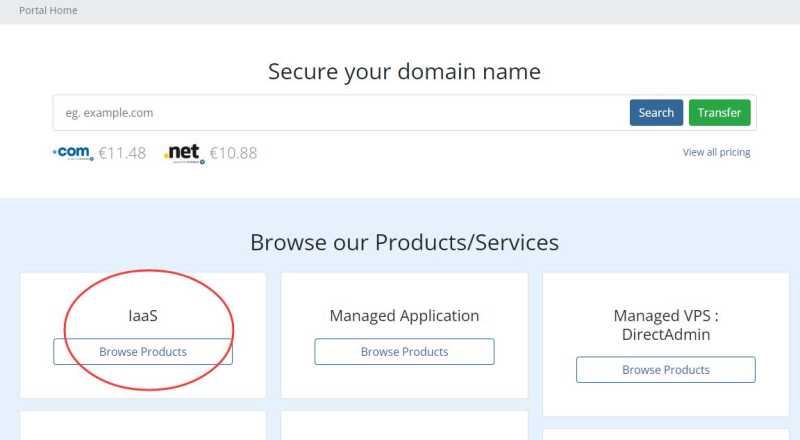Select the €10.88 .net price
Image resolution: width=800 pixels, height=440 pixels.
coord(234,153)
